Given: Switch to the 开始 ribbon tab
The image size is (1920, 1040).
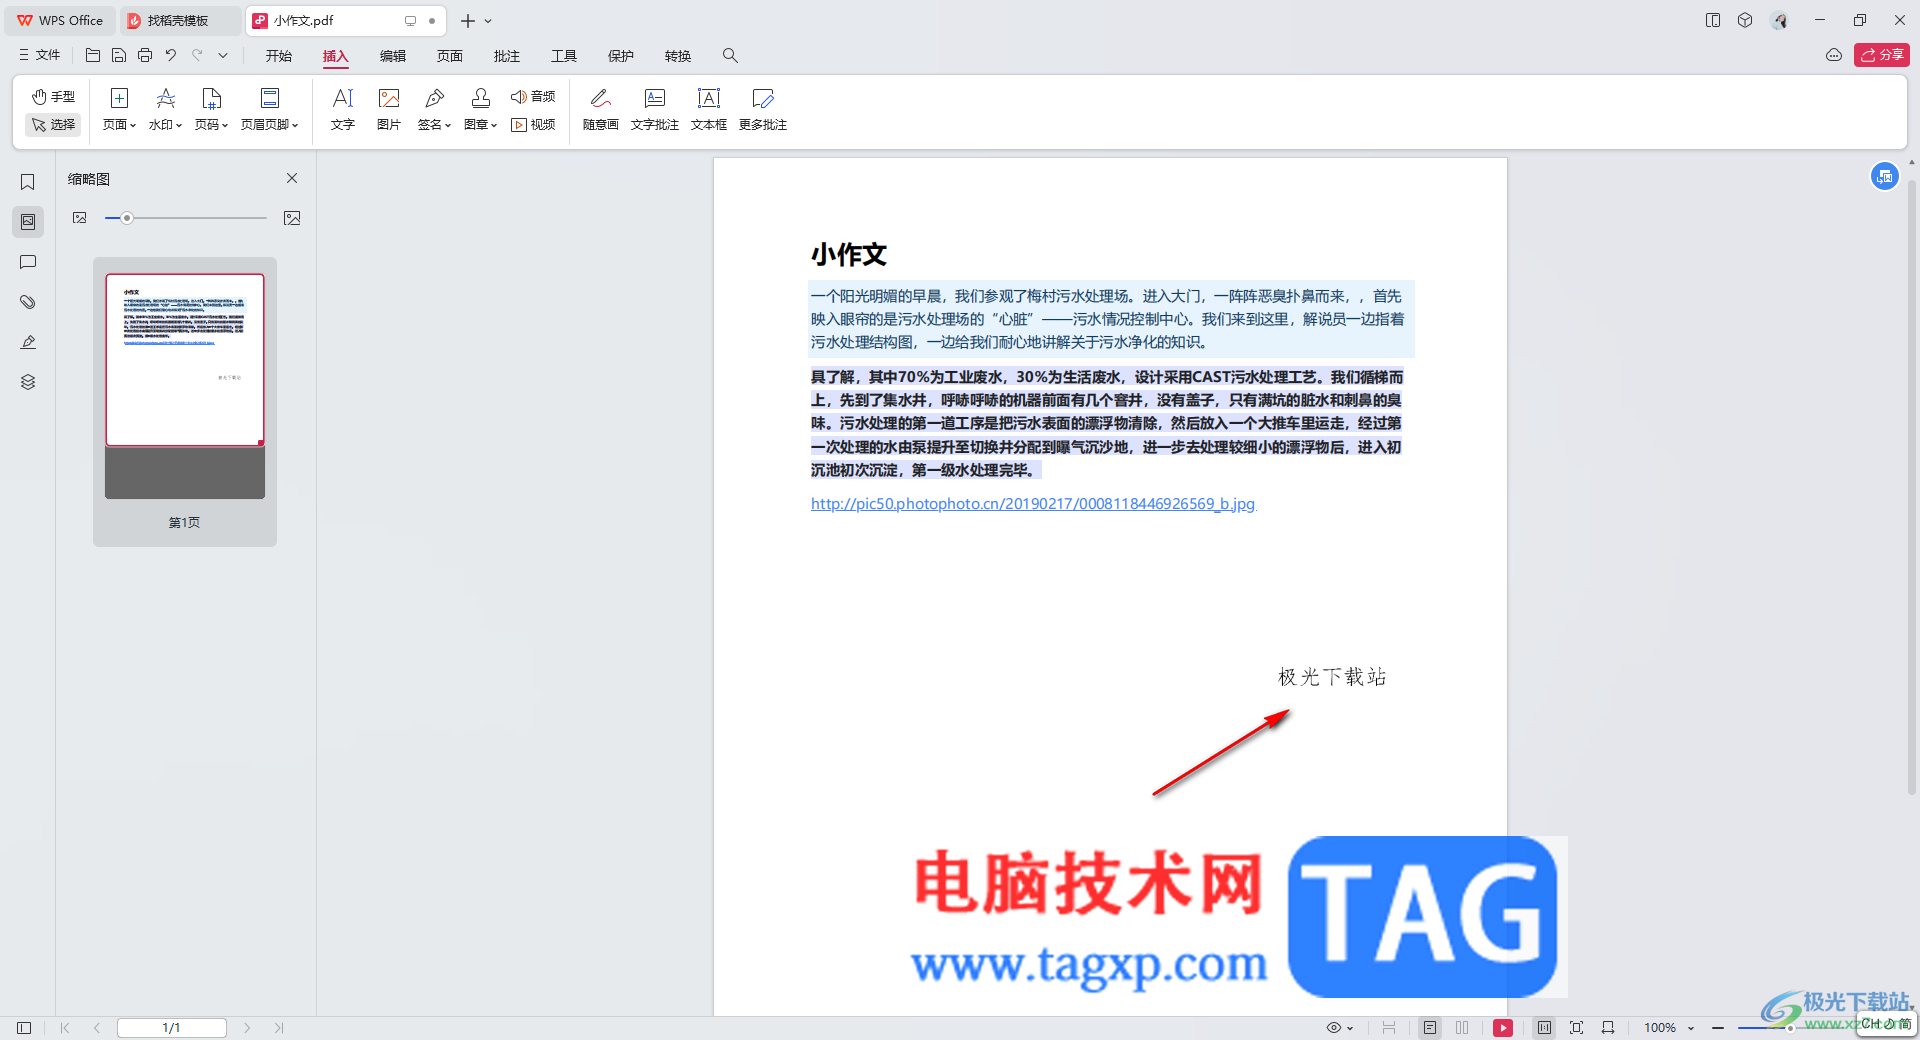Looking at the screenshot, I should (279, 56).
